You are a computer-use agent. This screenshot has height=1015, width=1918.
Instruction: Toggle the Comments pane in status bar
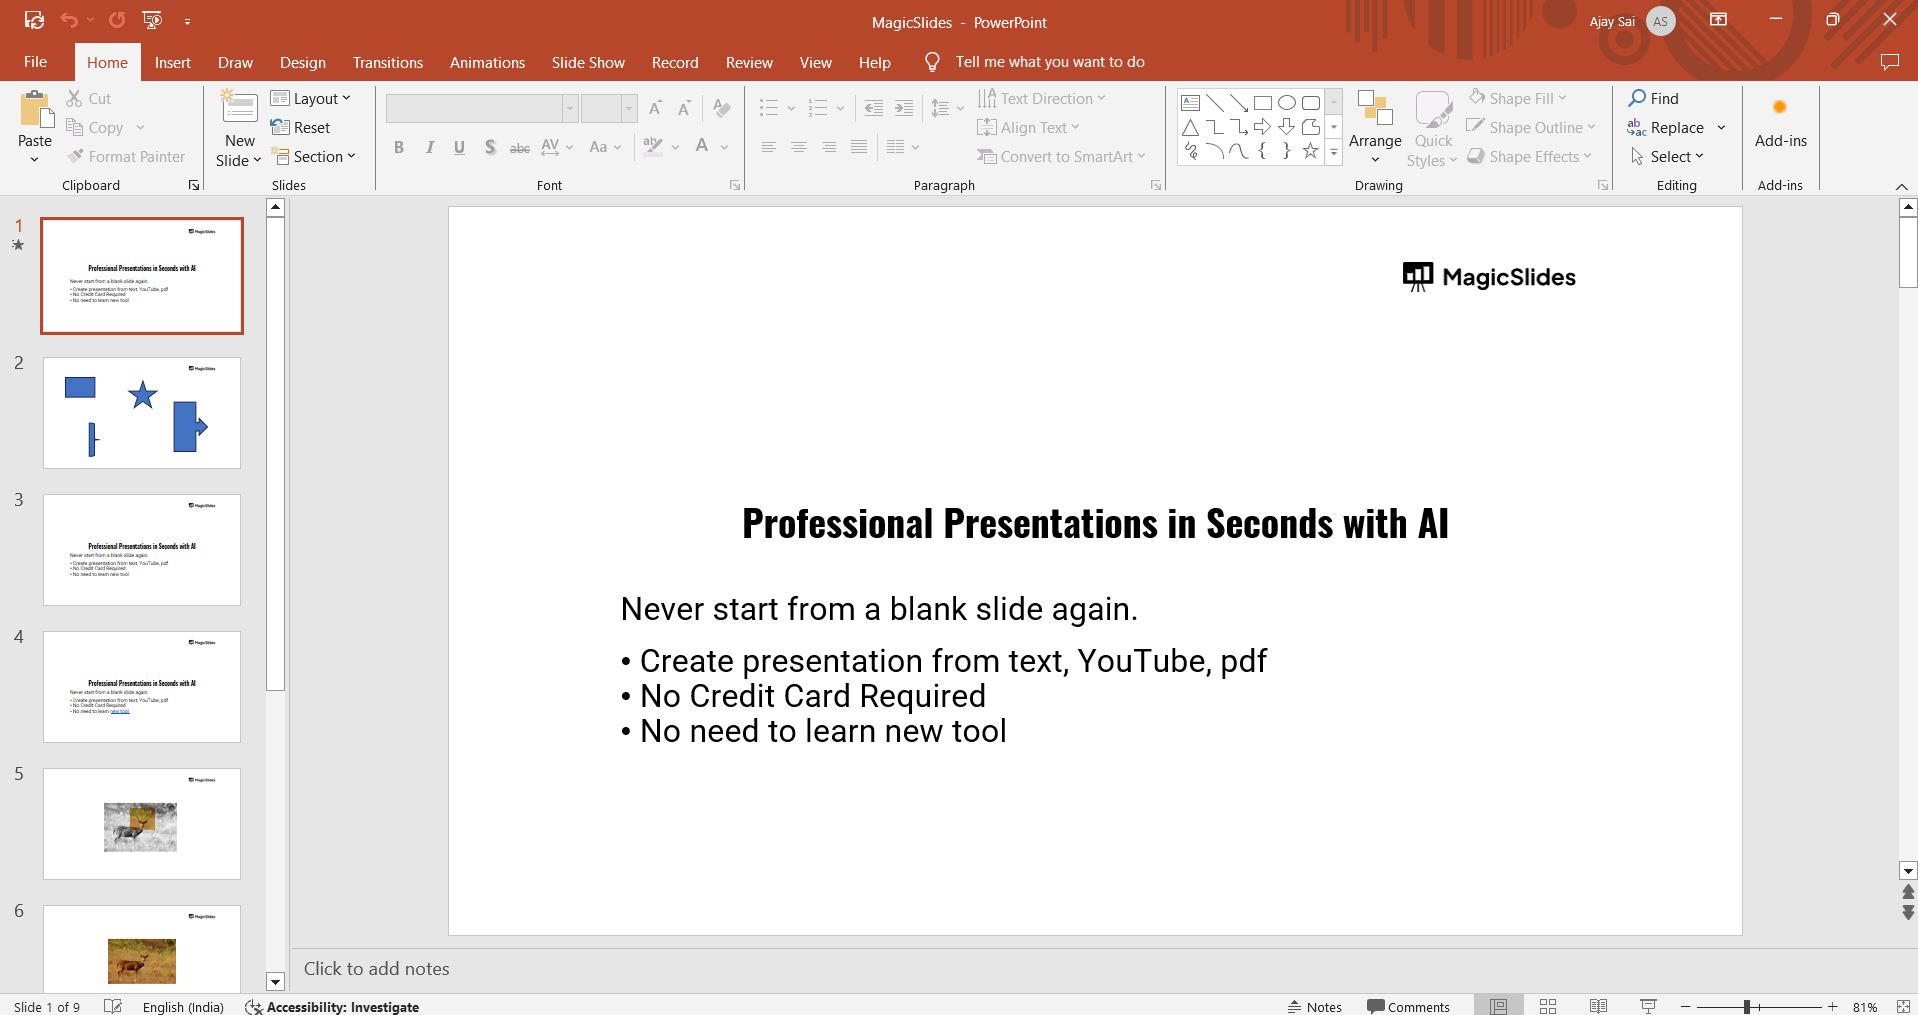(1408, 1006)
